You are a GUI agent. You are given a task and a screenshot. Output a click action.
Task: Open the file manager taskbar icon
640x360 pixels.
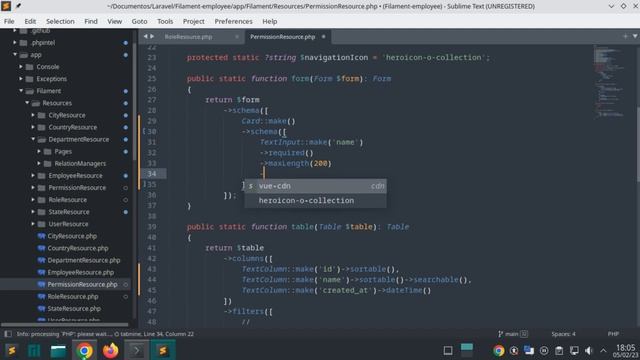(58, 351)
